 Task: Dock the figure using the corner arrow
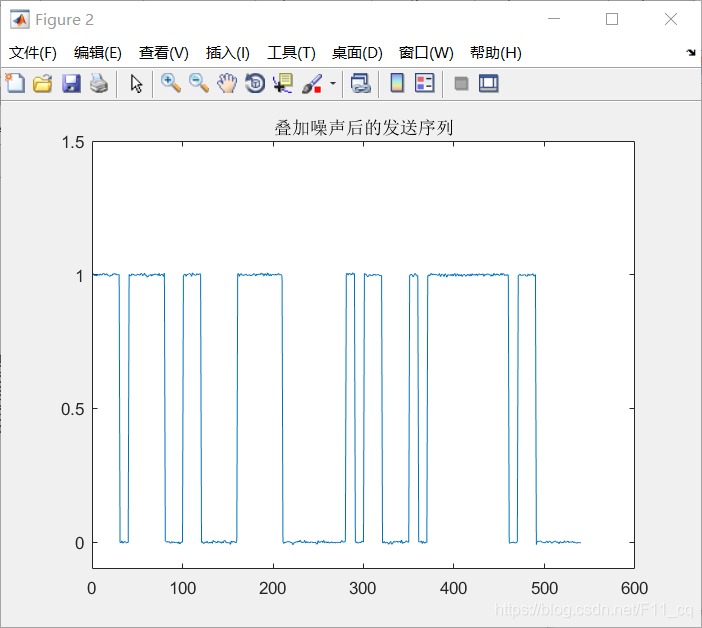[691, 53]
